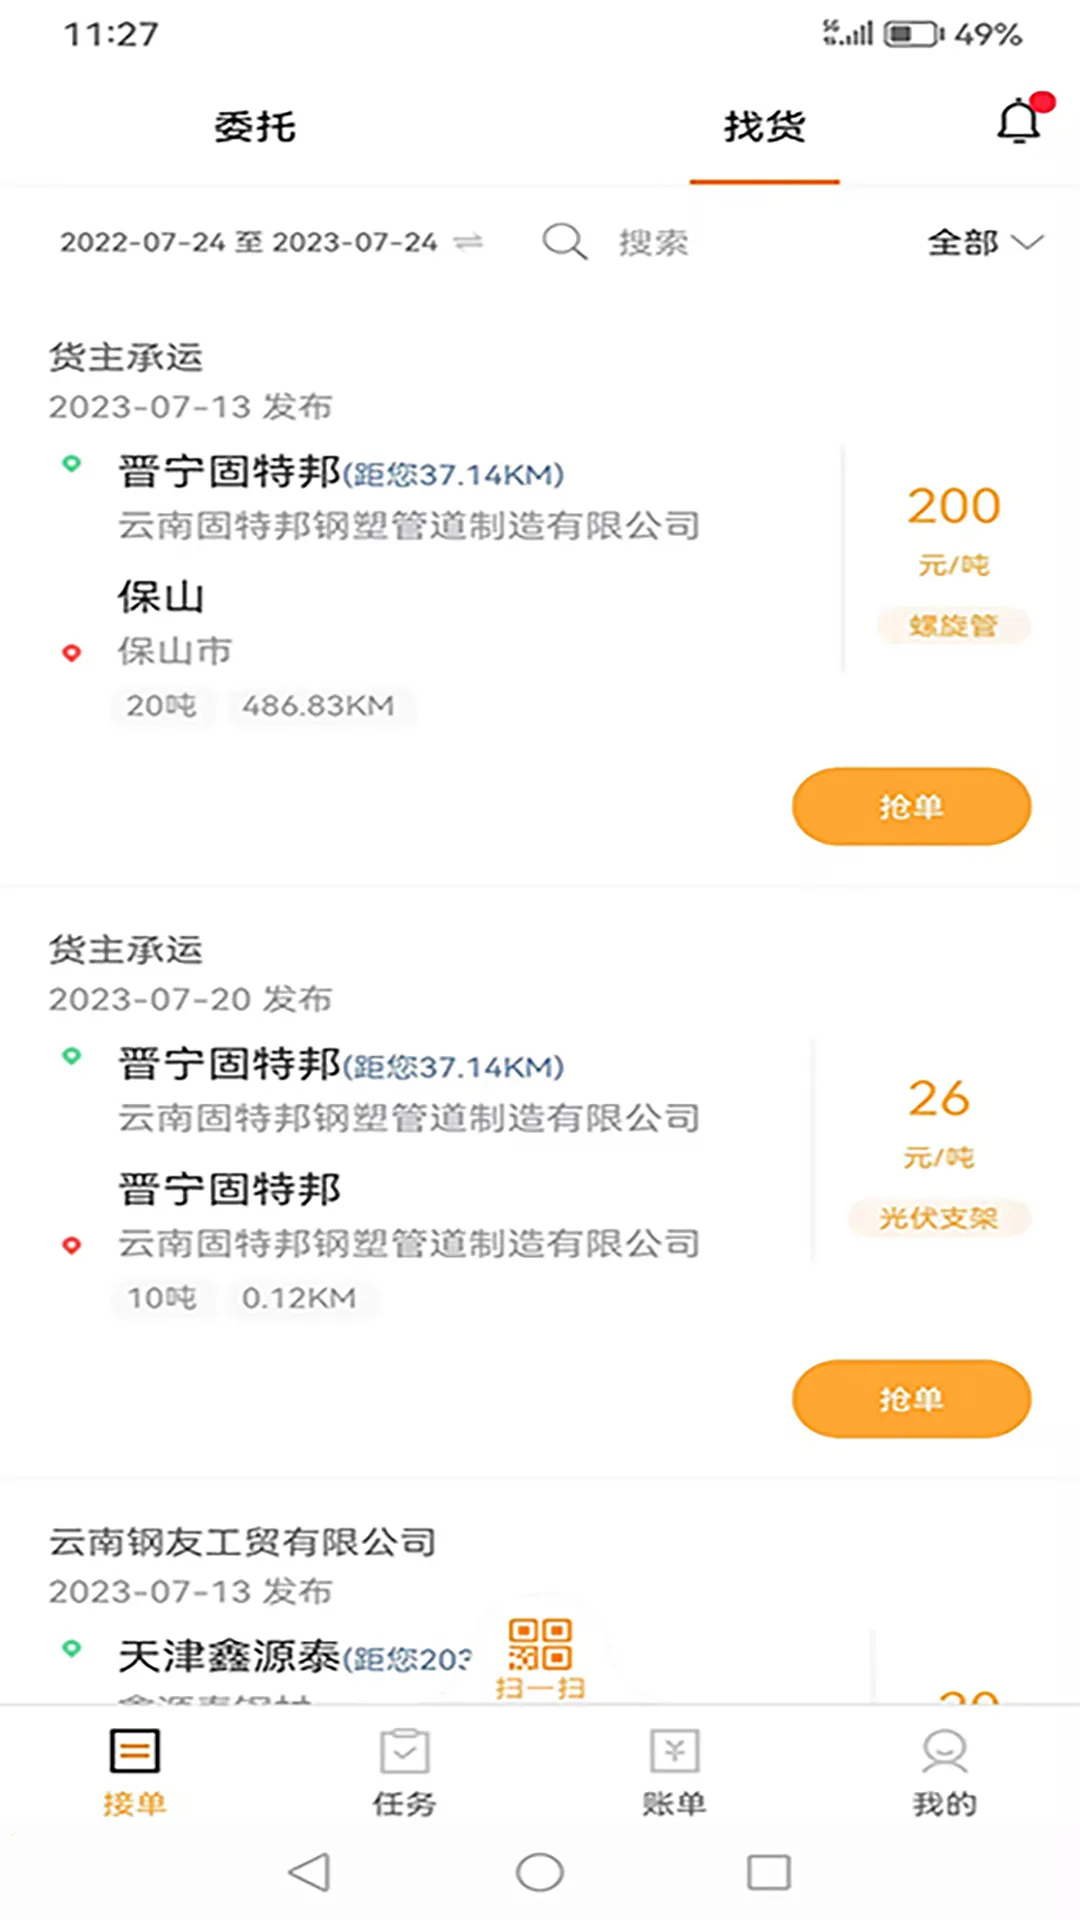The width and height of the screenshot is (1080, 1920).
Task: Open the notification bell
Action: [1019, 123]
